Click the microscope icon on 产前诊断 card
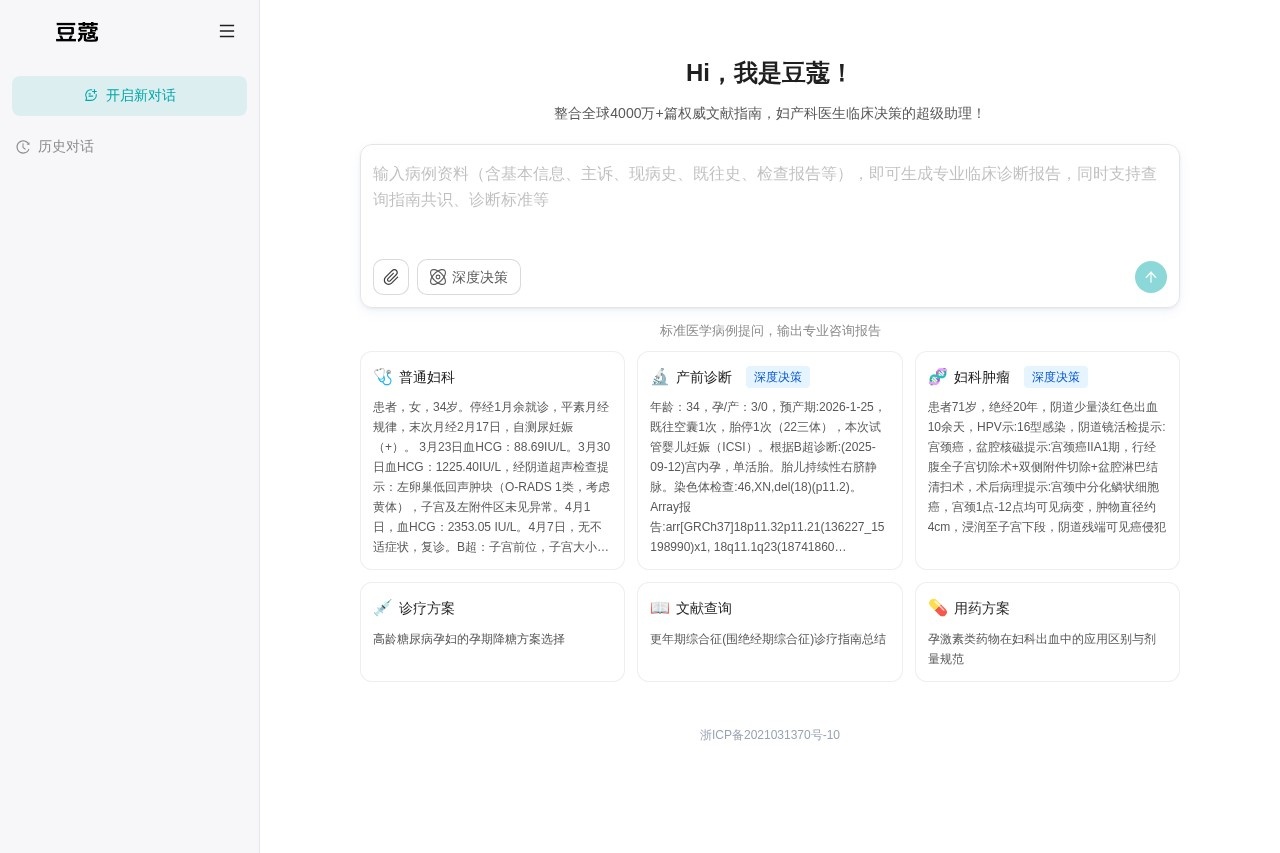 click(x=660, y=377)
